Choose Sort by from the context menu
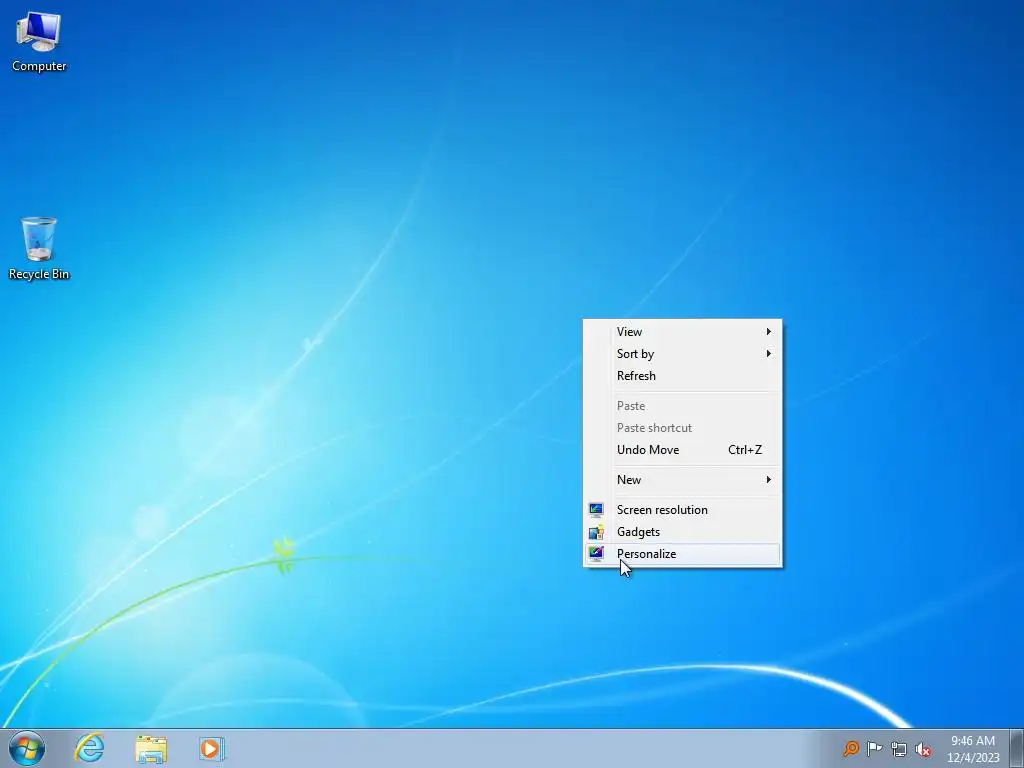The width and height of the screenshot is (1024, 768). coord(682,354)
